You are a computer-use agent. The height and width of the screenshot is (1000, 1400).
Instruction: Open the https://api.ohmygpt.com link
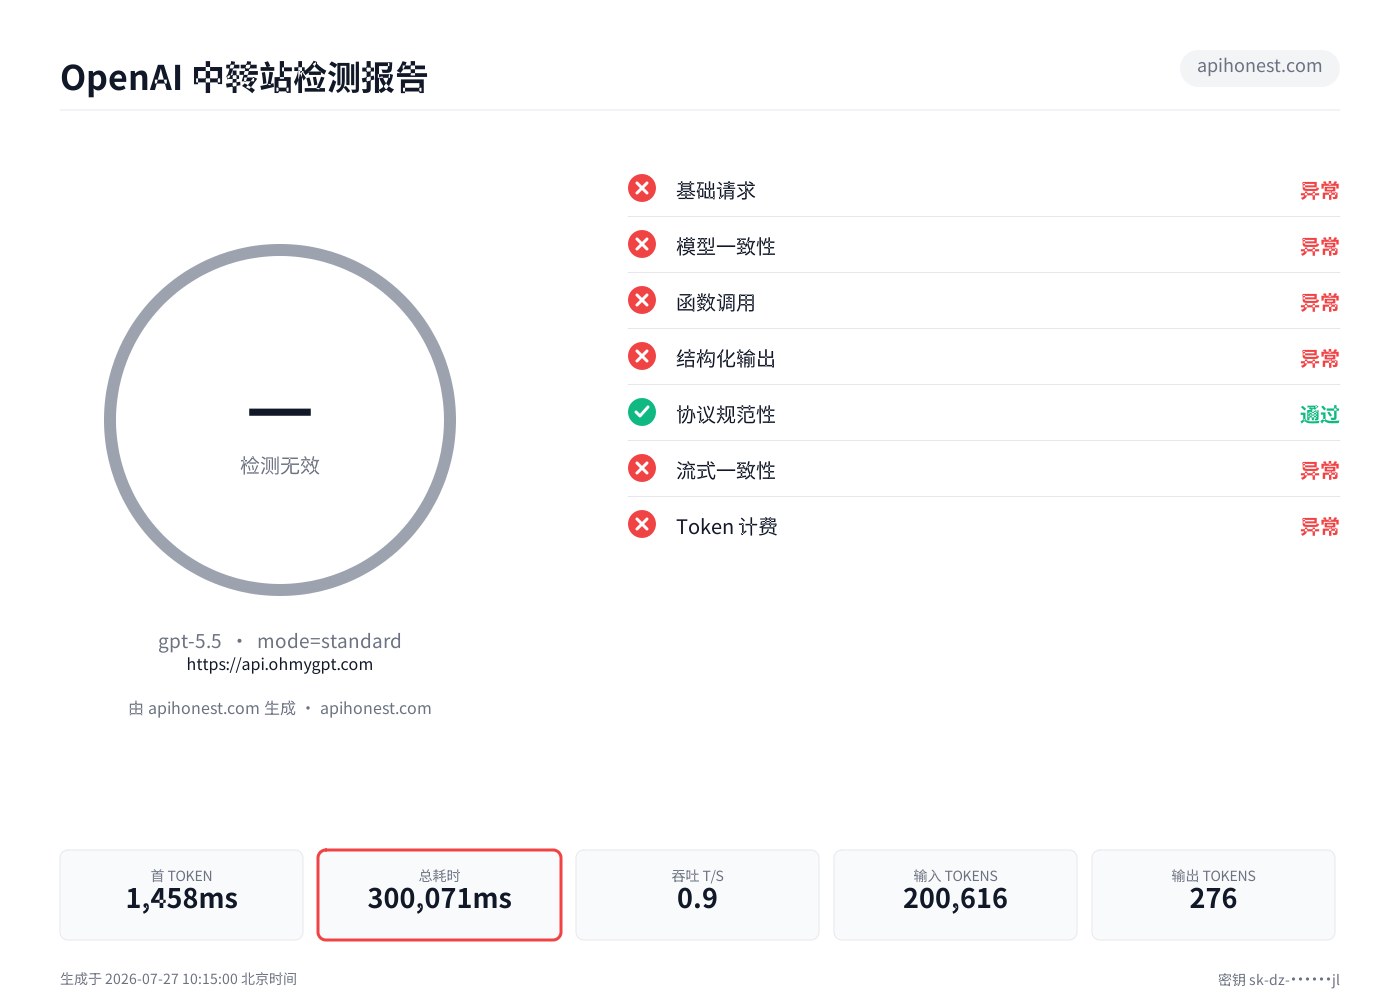280,664
